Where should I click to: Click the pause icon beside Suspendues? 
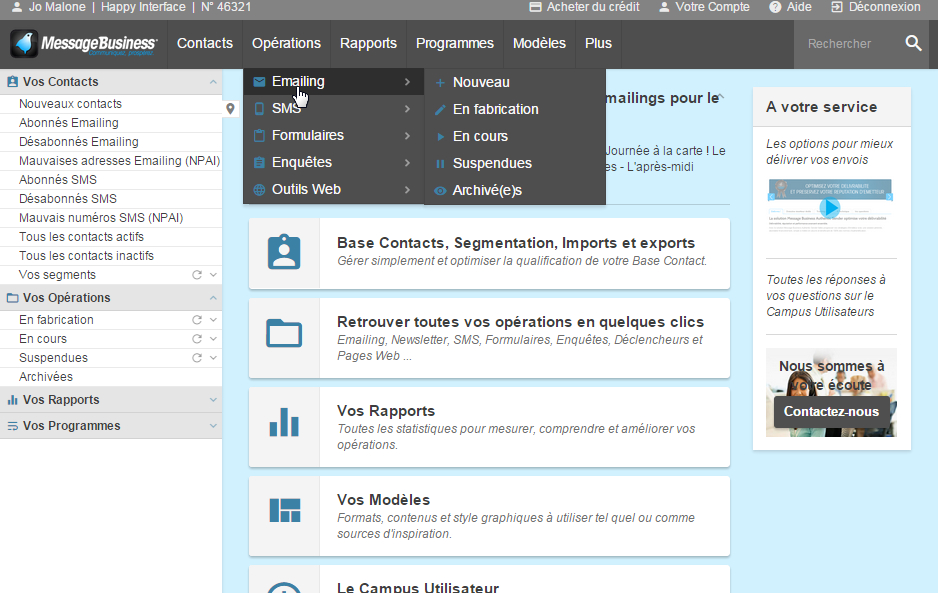point(440,163)
